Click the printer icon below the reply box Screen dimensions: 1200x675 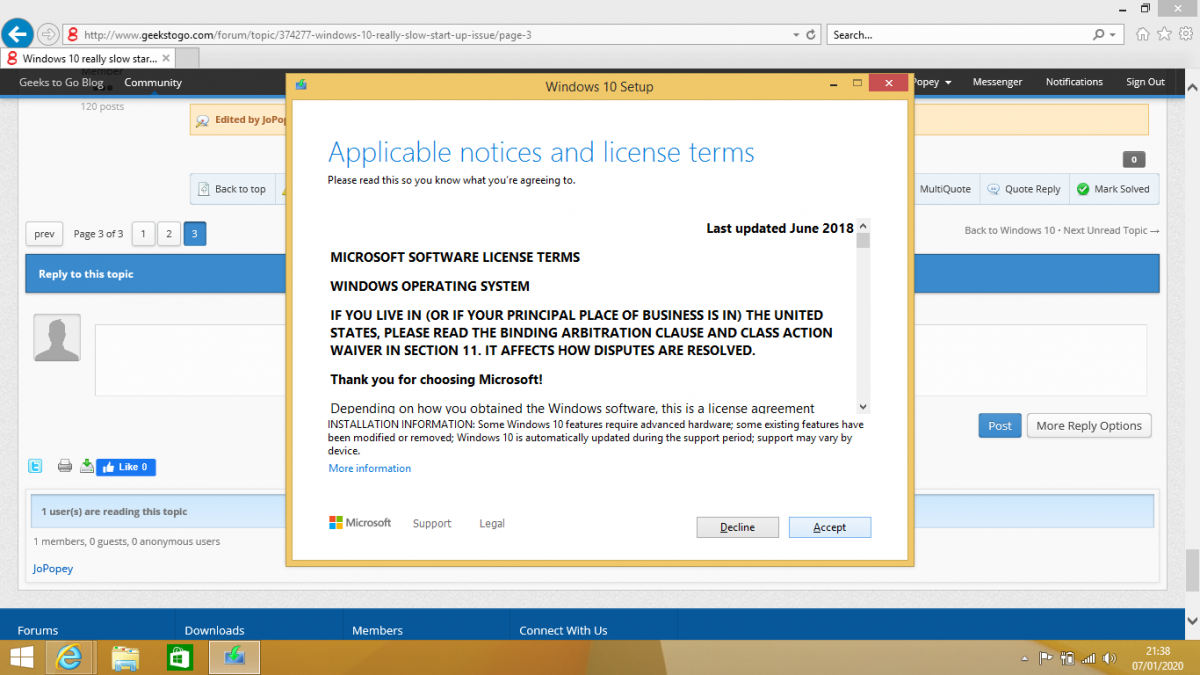[65, 466]
